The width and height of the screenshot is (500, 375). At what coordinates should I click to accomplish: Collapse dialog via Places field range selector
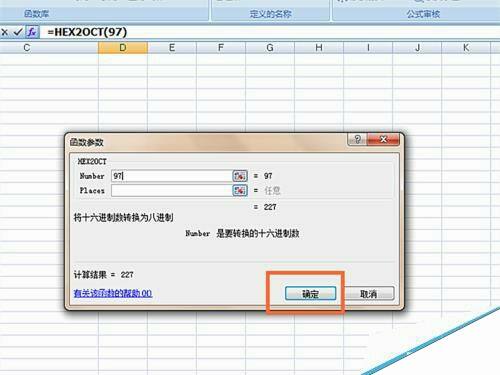(240, 190)
